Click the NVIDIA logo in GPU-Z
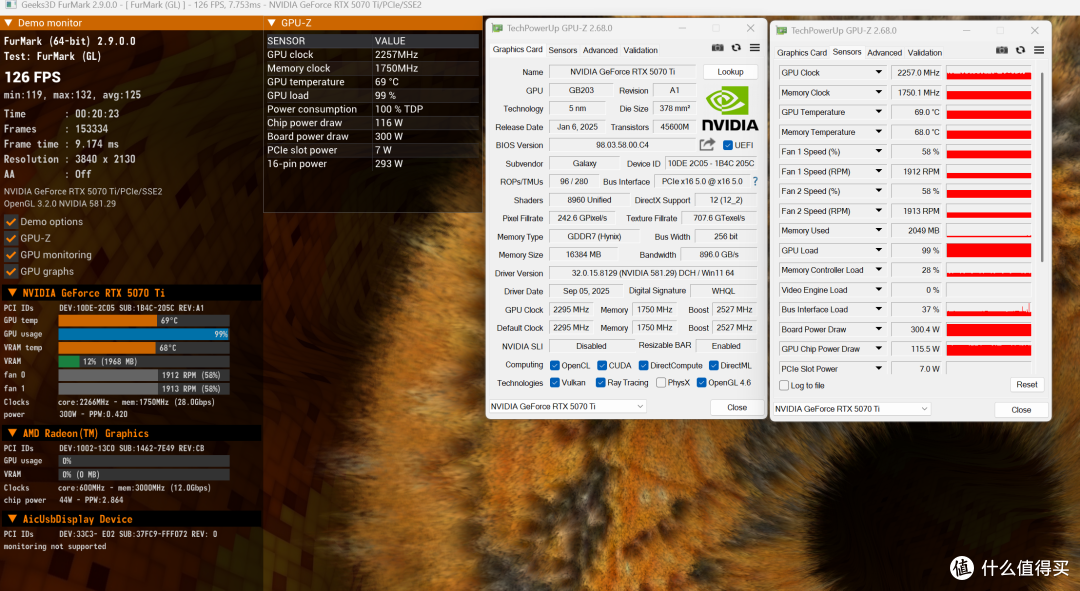Screen dimensions: 1080x591 point(729,109)
